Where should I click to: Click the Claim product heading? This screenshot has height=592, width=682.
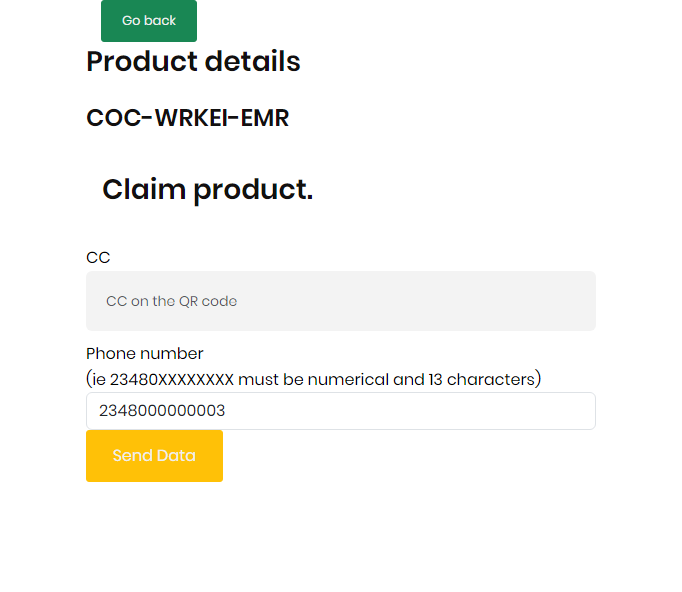coord(207,190)
